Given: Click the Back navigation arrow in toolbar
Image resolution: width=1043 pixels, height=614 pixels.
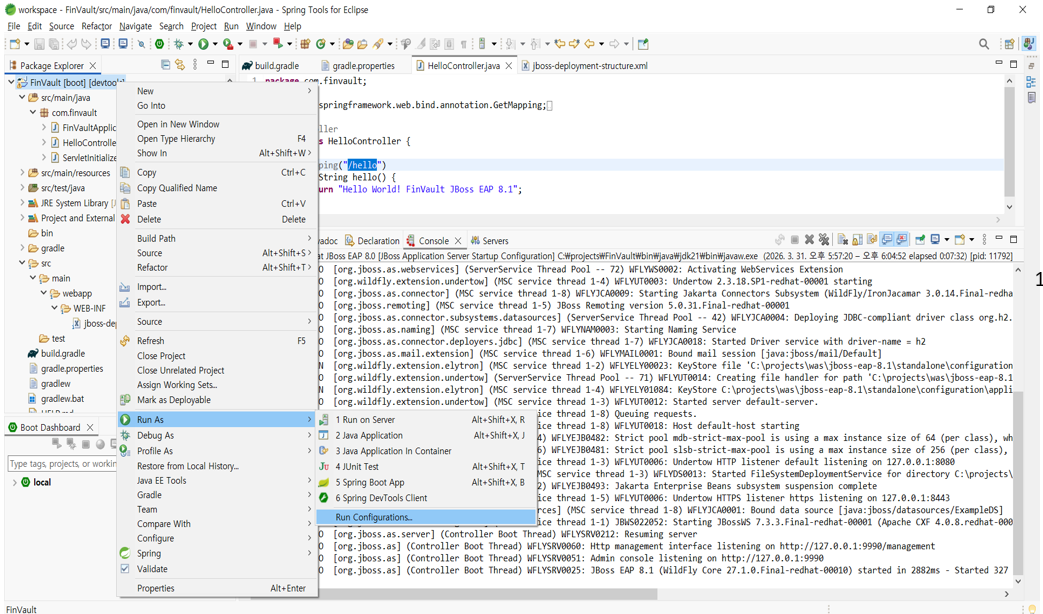Looking at the screenshot, I should [x=589, y=44].
